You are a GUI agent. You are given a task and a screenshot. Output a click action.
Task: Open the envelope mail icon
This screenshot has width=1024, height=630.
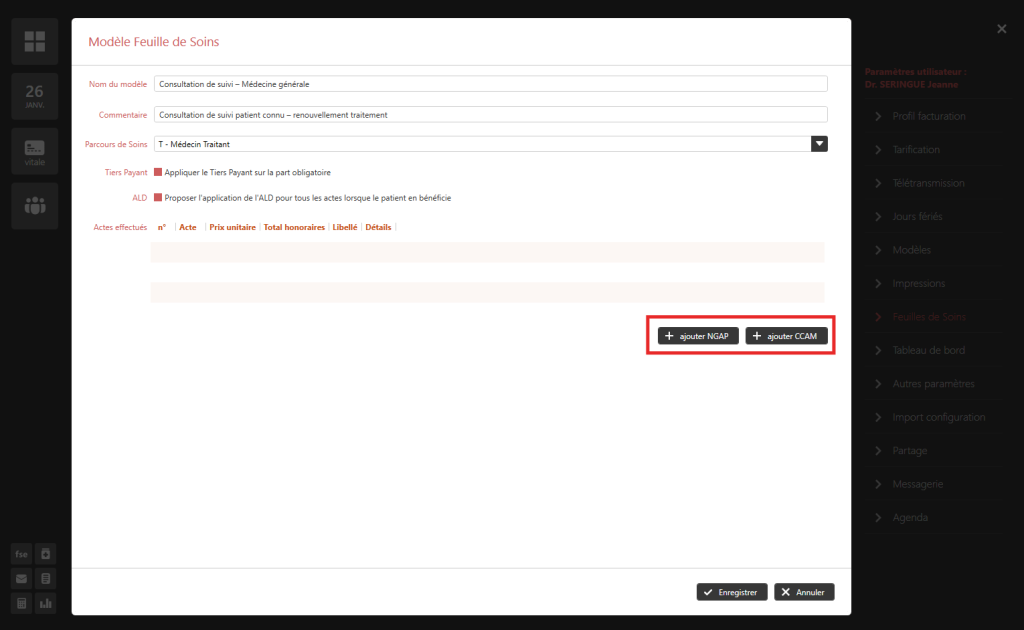(22, 579)
